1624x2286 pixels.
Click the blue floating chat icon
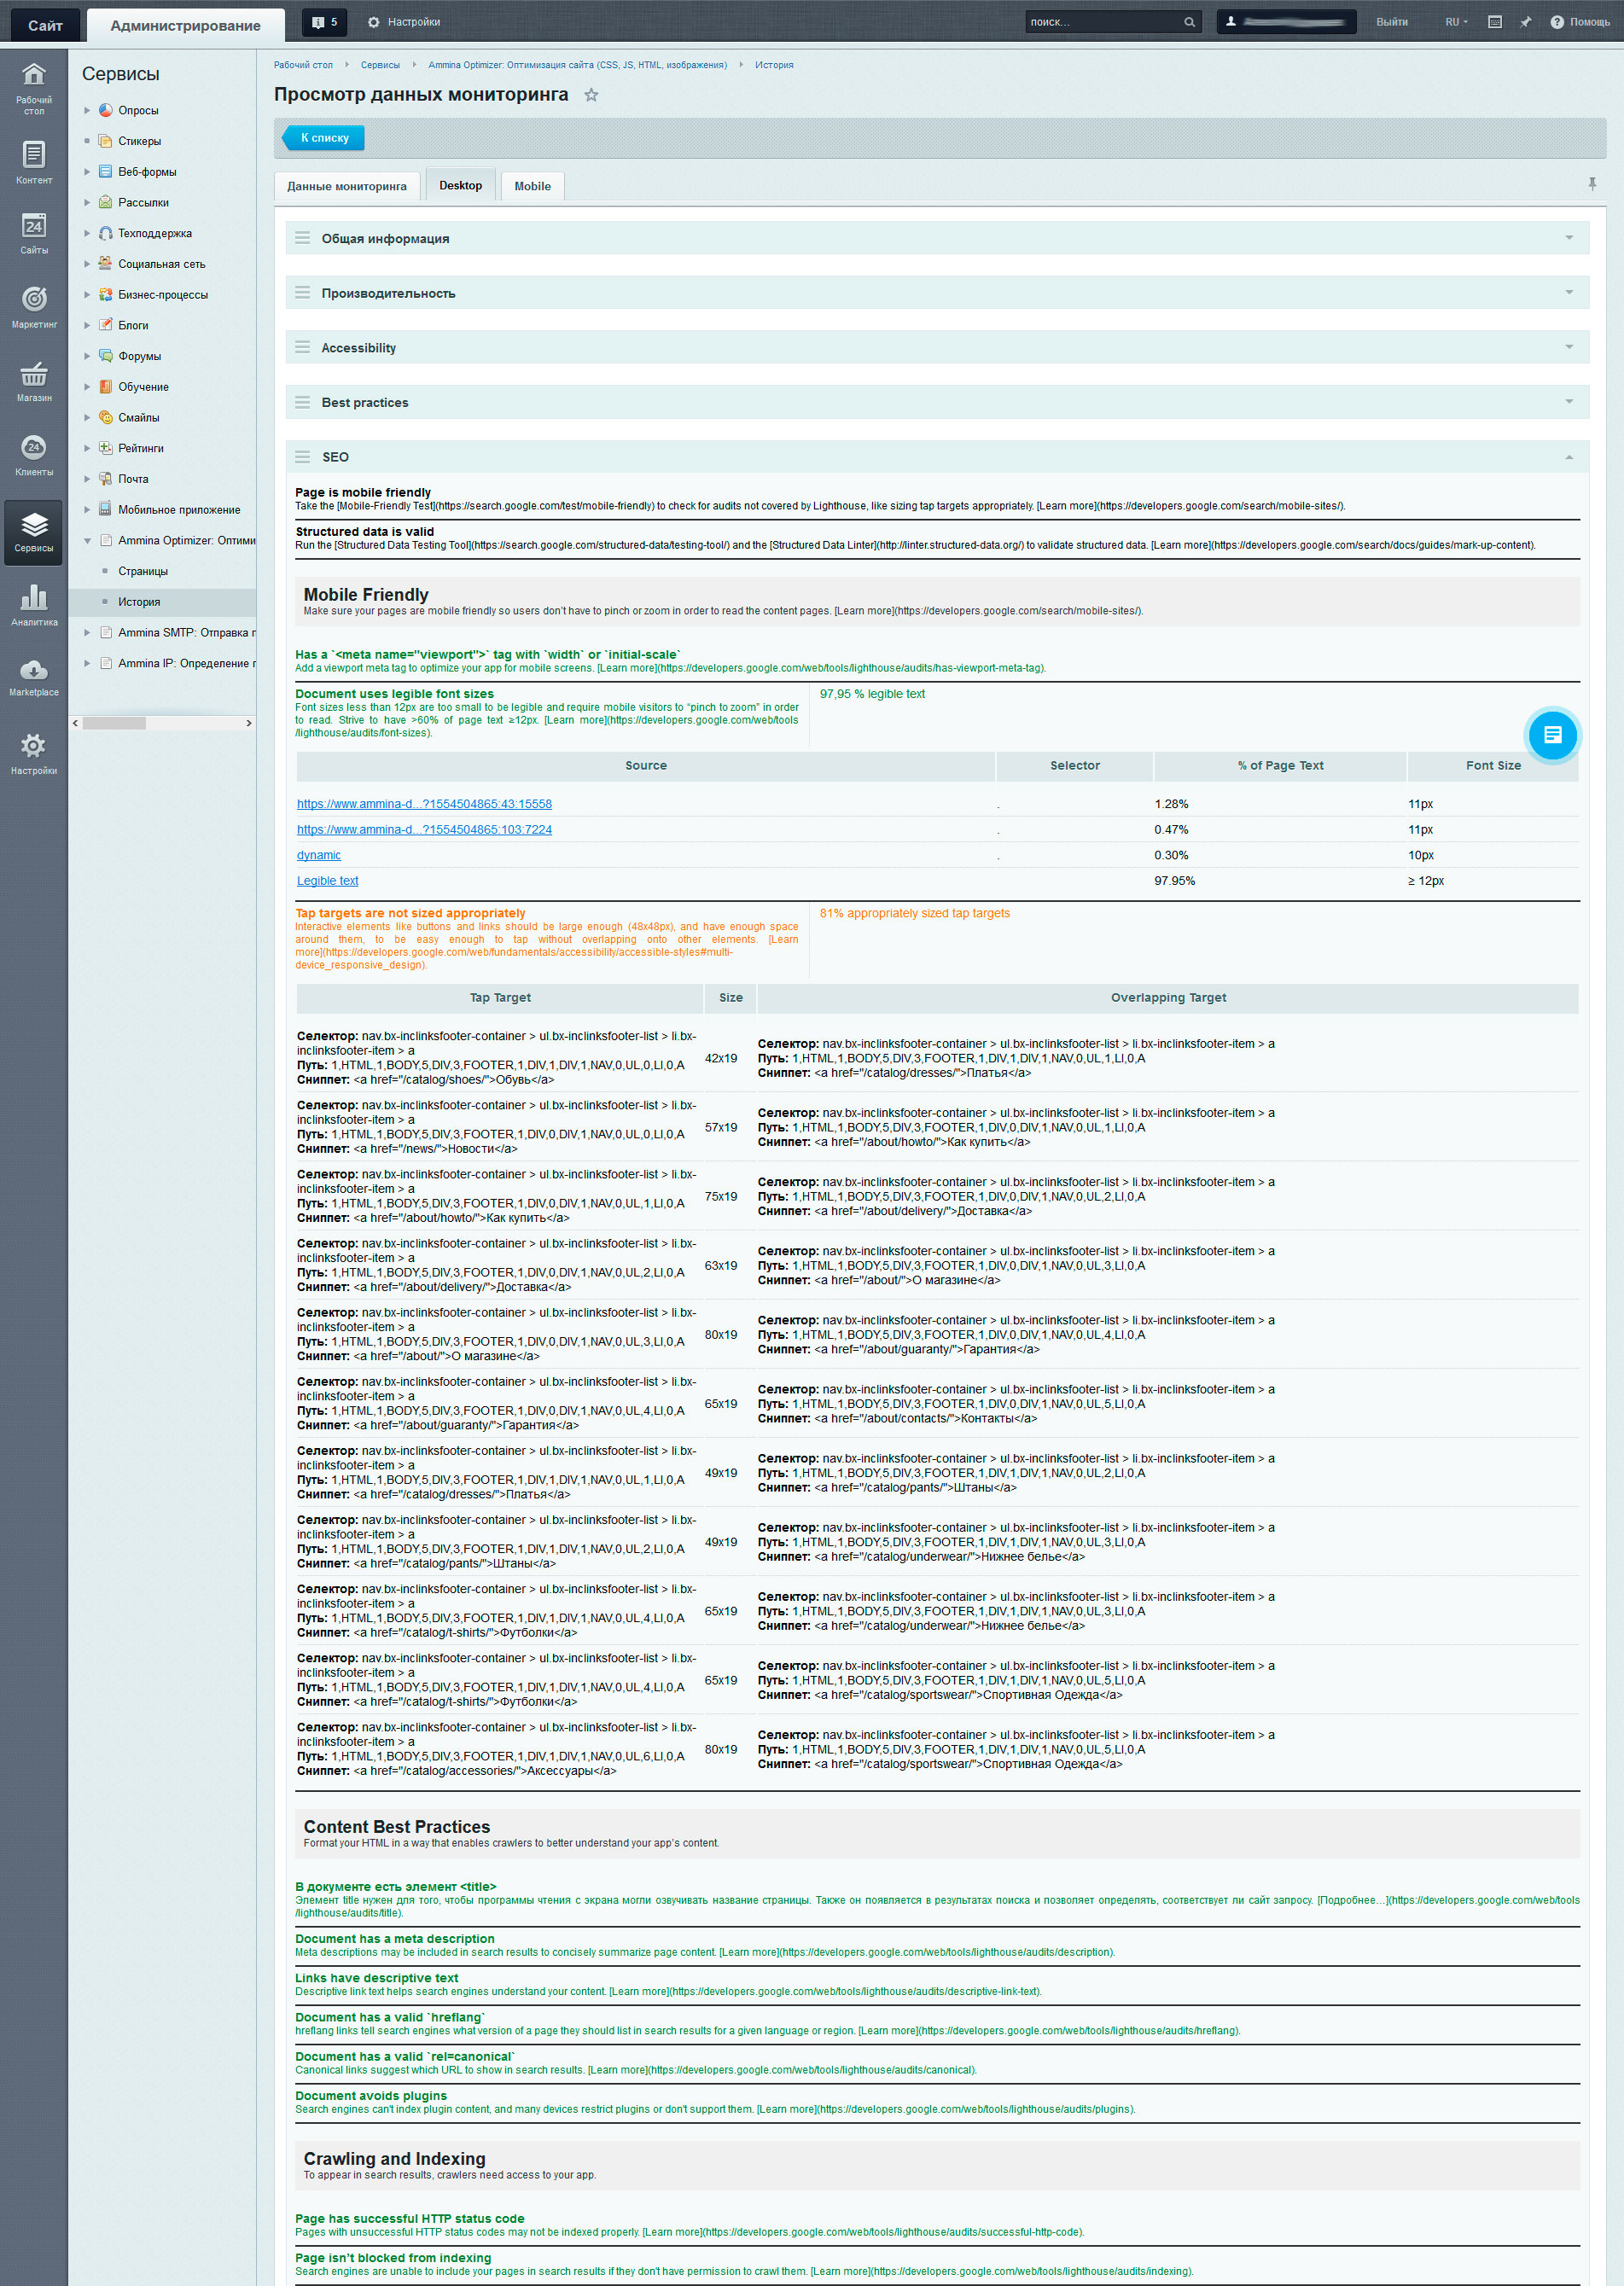(1551, 735)
